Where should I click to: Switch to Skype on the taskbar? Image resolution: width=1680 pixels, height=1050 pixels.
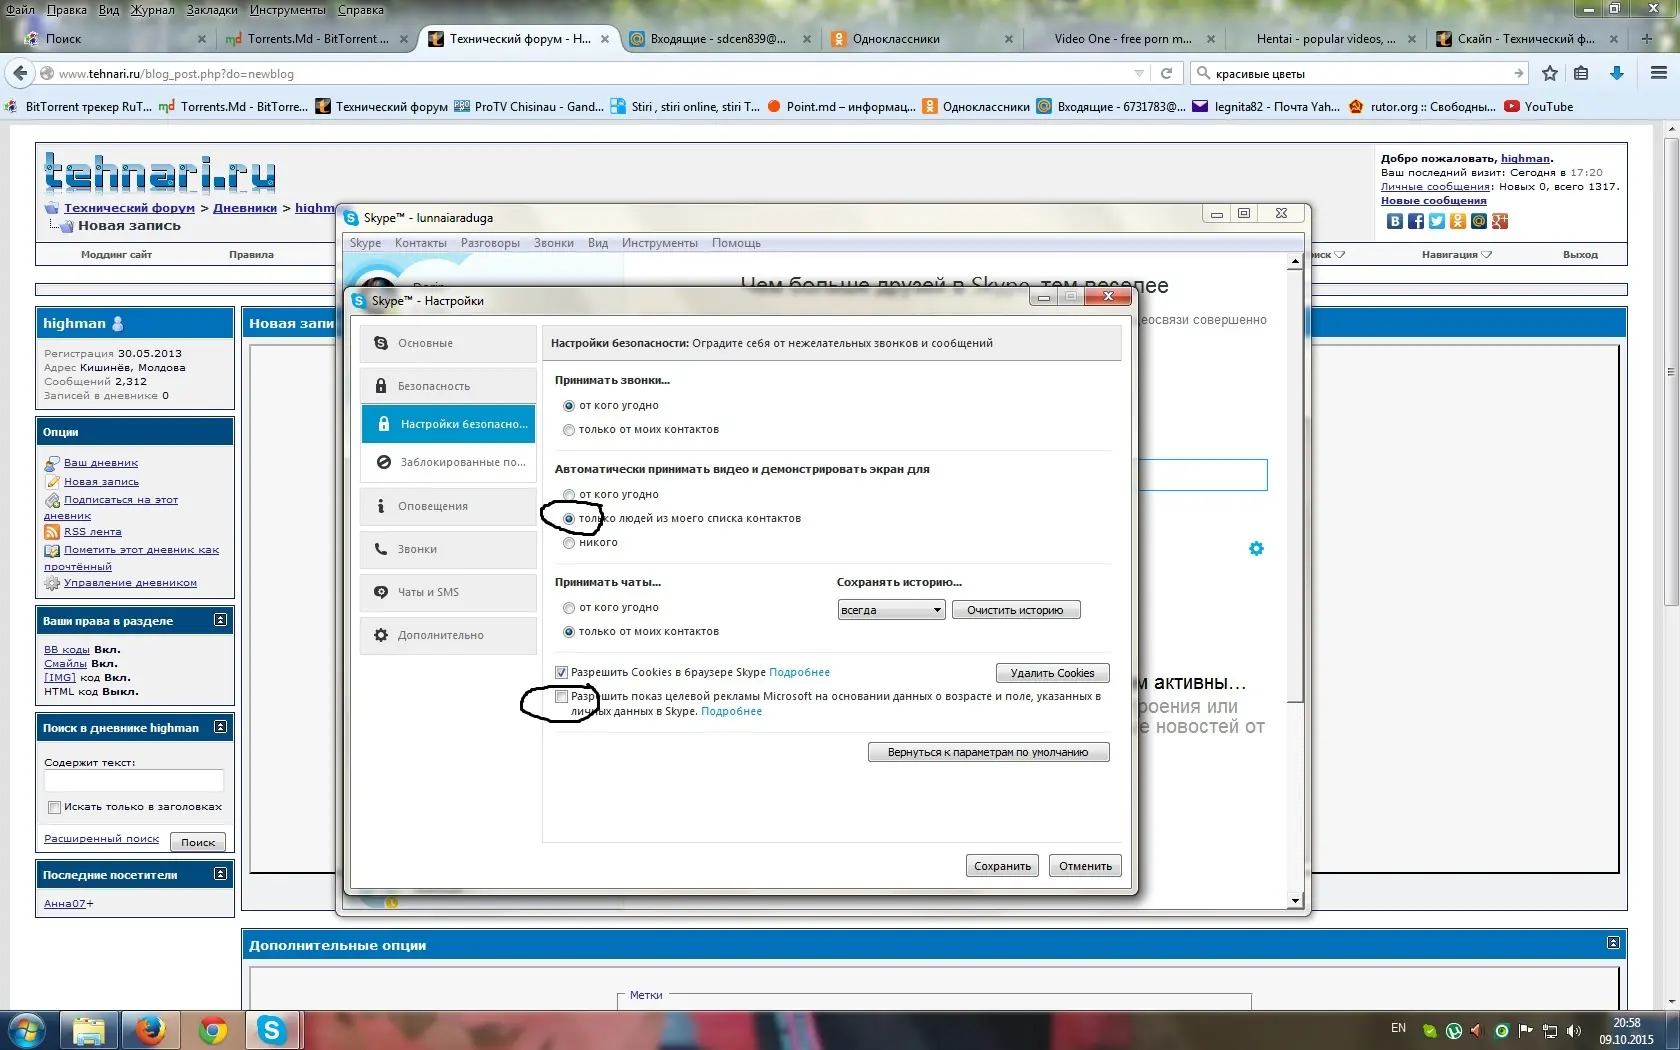click(x=272, y=1030)
